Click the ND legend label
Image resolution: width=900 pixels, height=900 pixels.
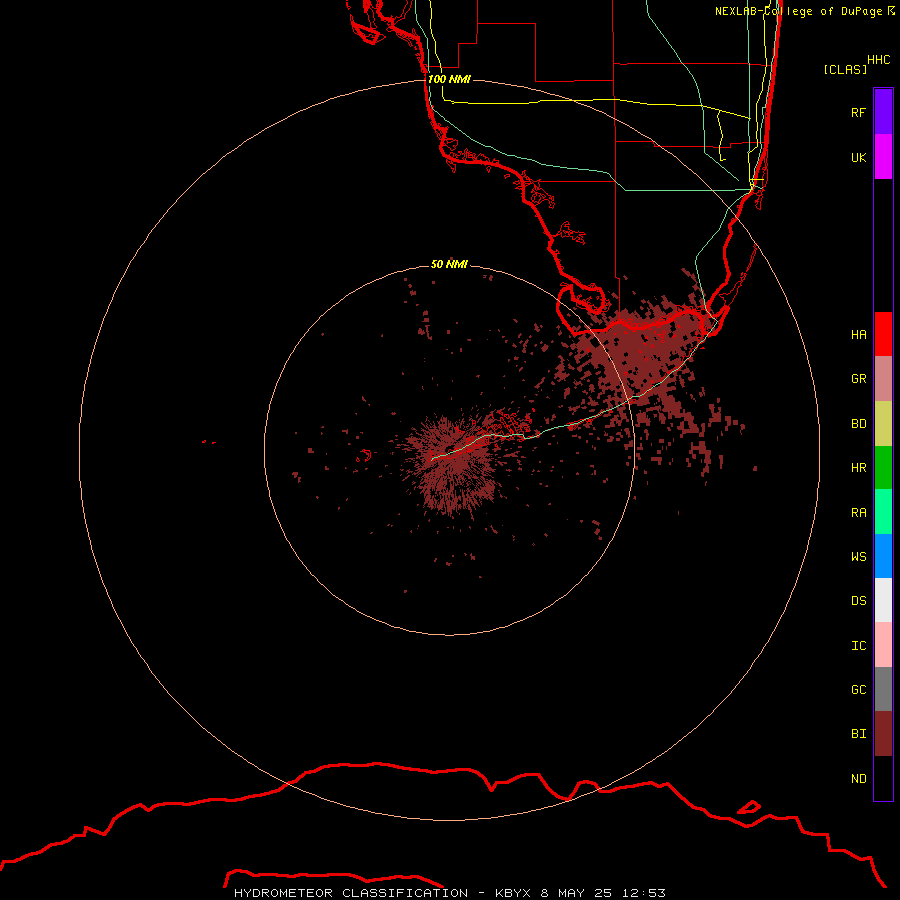pyautogui.click(x=859, y=779)
